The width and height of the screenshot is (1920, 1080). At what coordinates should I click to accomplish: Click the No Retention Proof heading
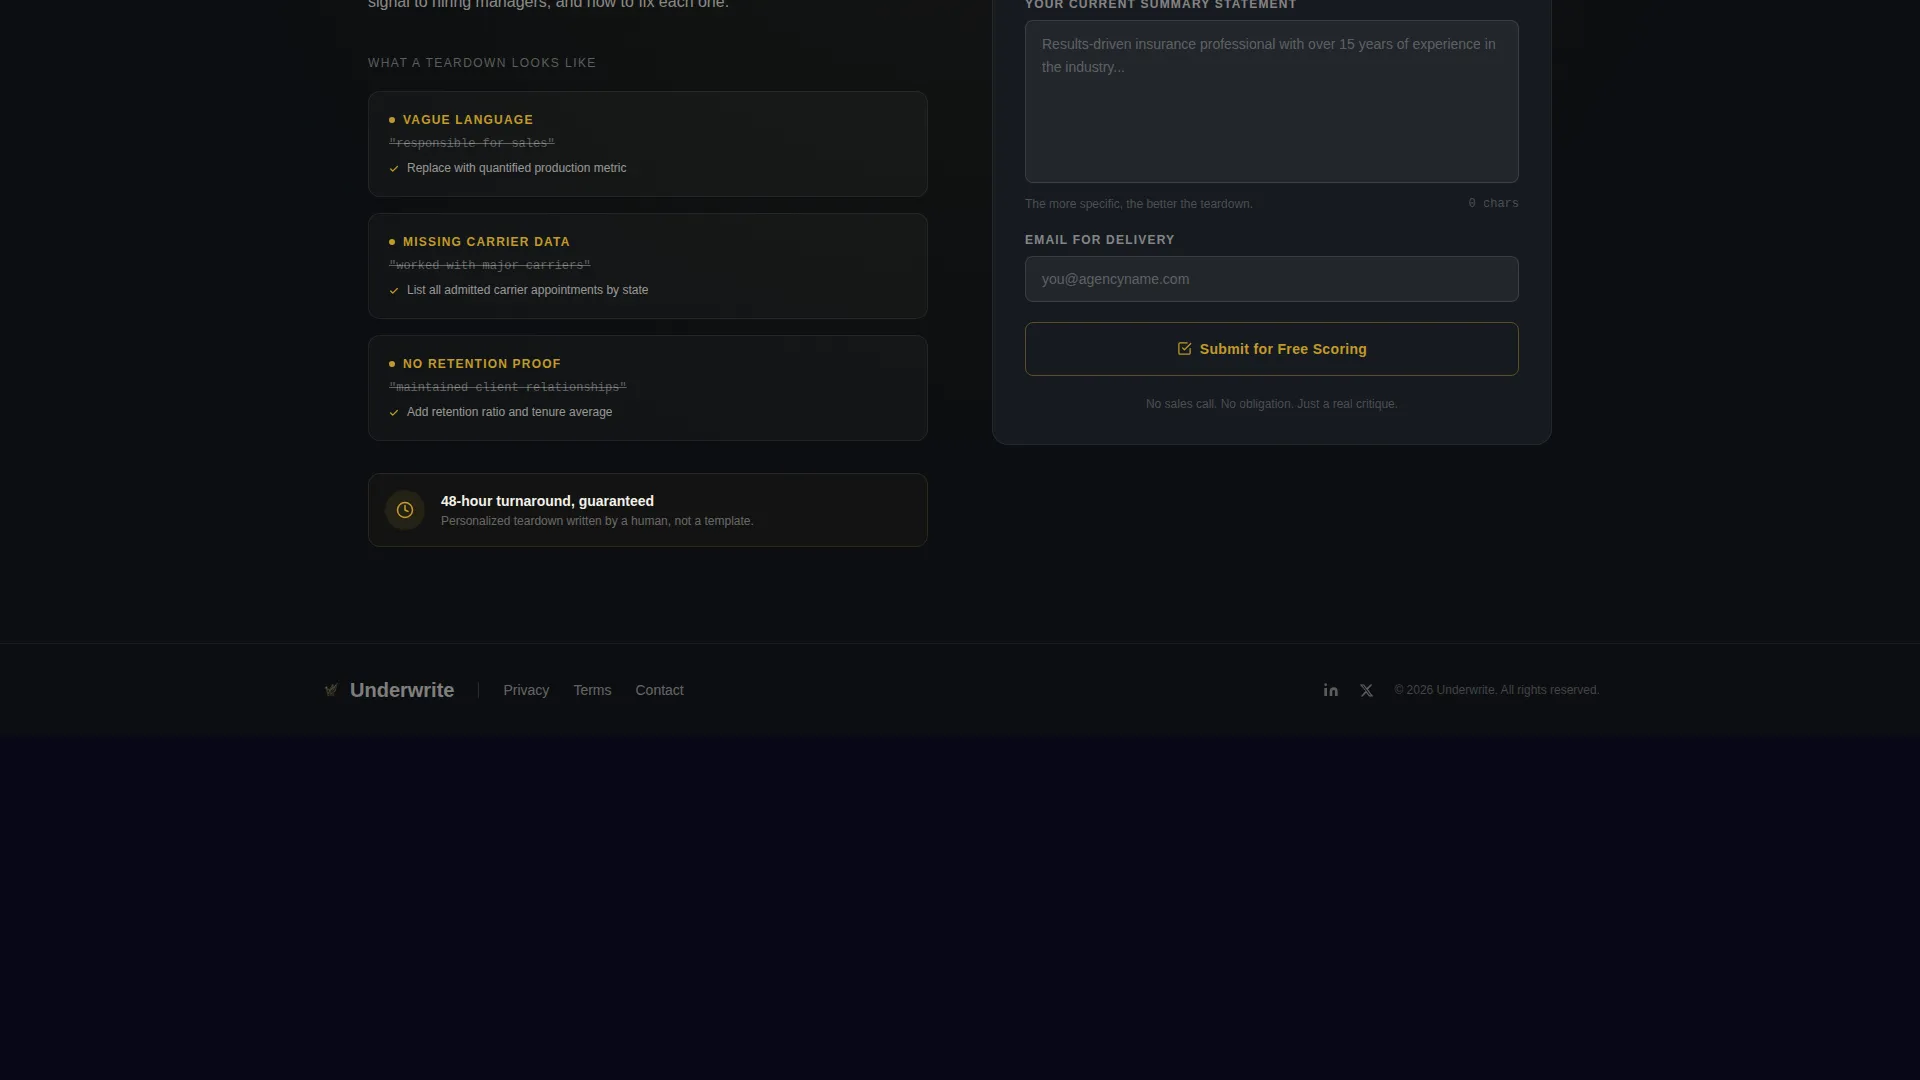[482, 364]
